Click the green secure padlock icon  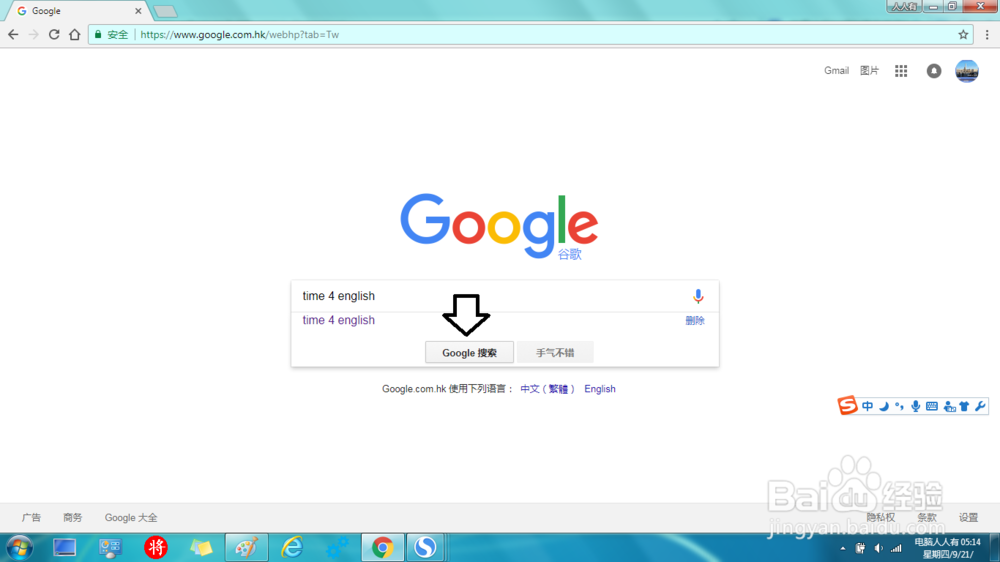(98, 34)
